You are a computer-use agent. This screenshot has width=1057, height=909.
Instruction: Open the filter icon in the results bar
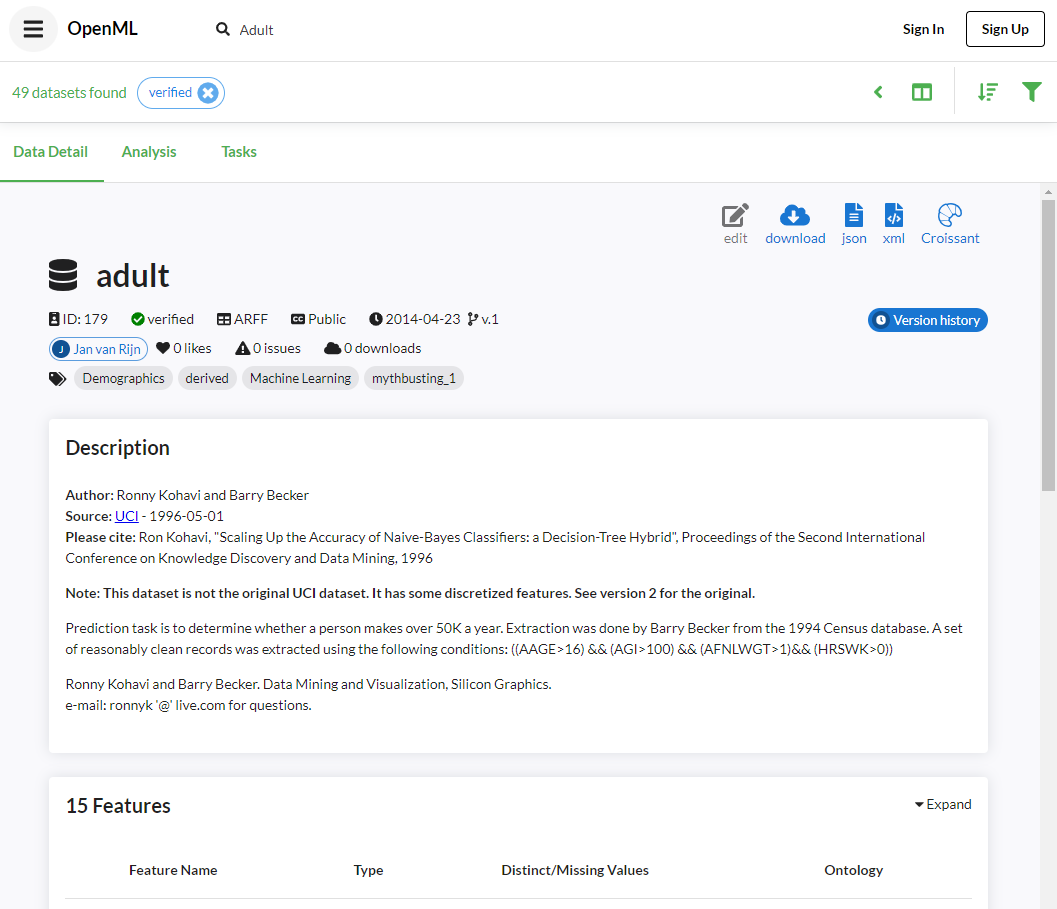[x=1031, y=91]
